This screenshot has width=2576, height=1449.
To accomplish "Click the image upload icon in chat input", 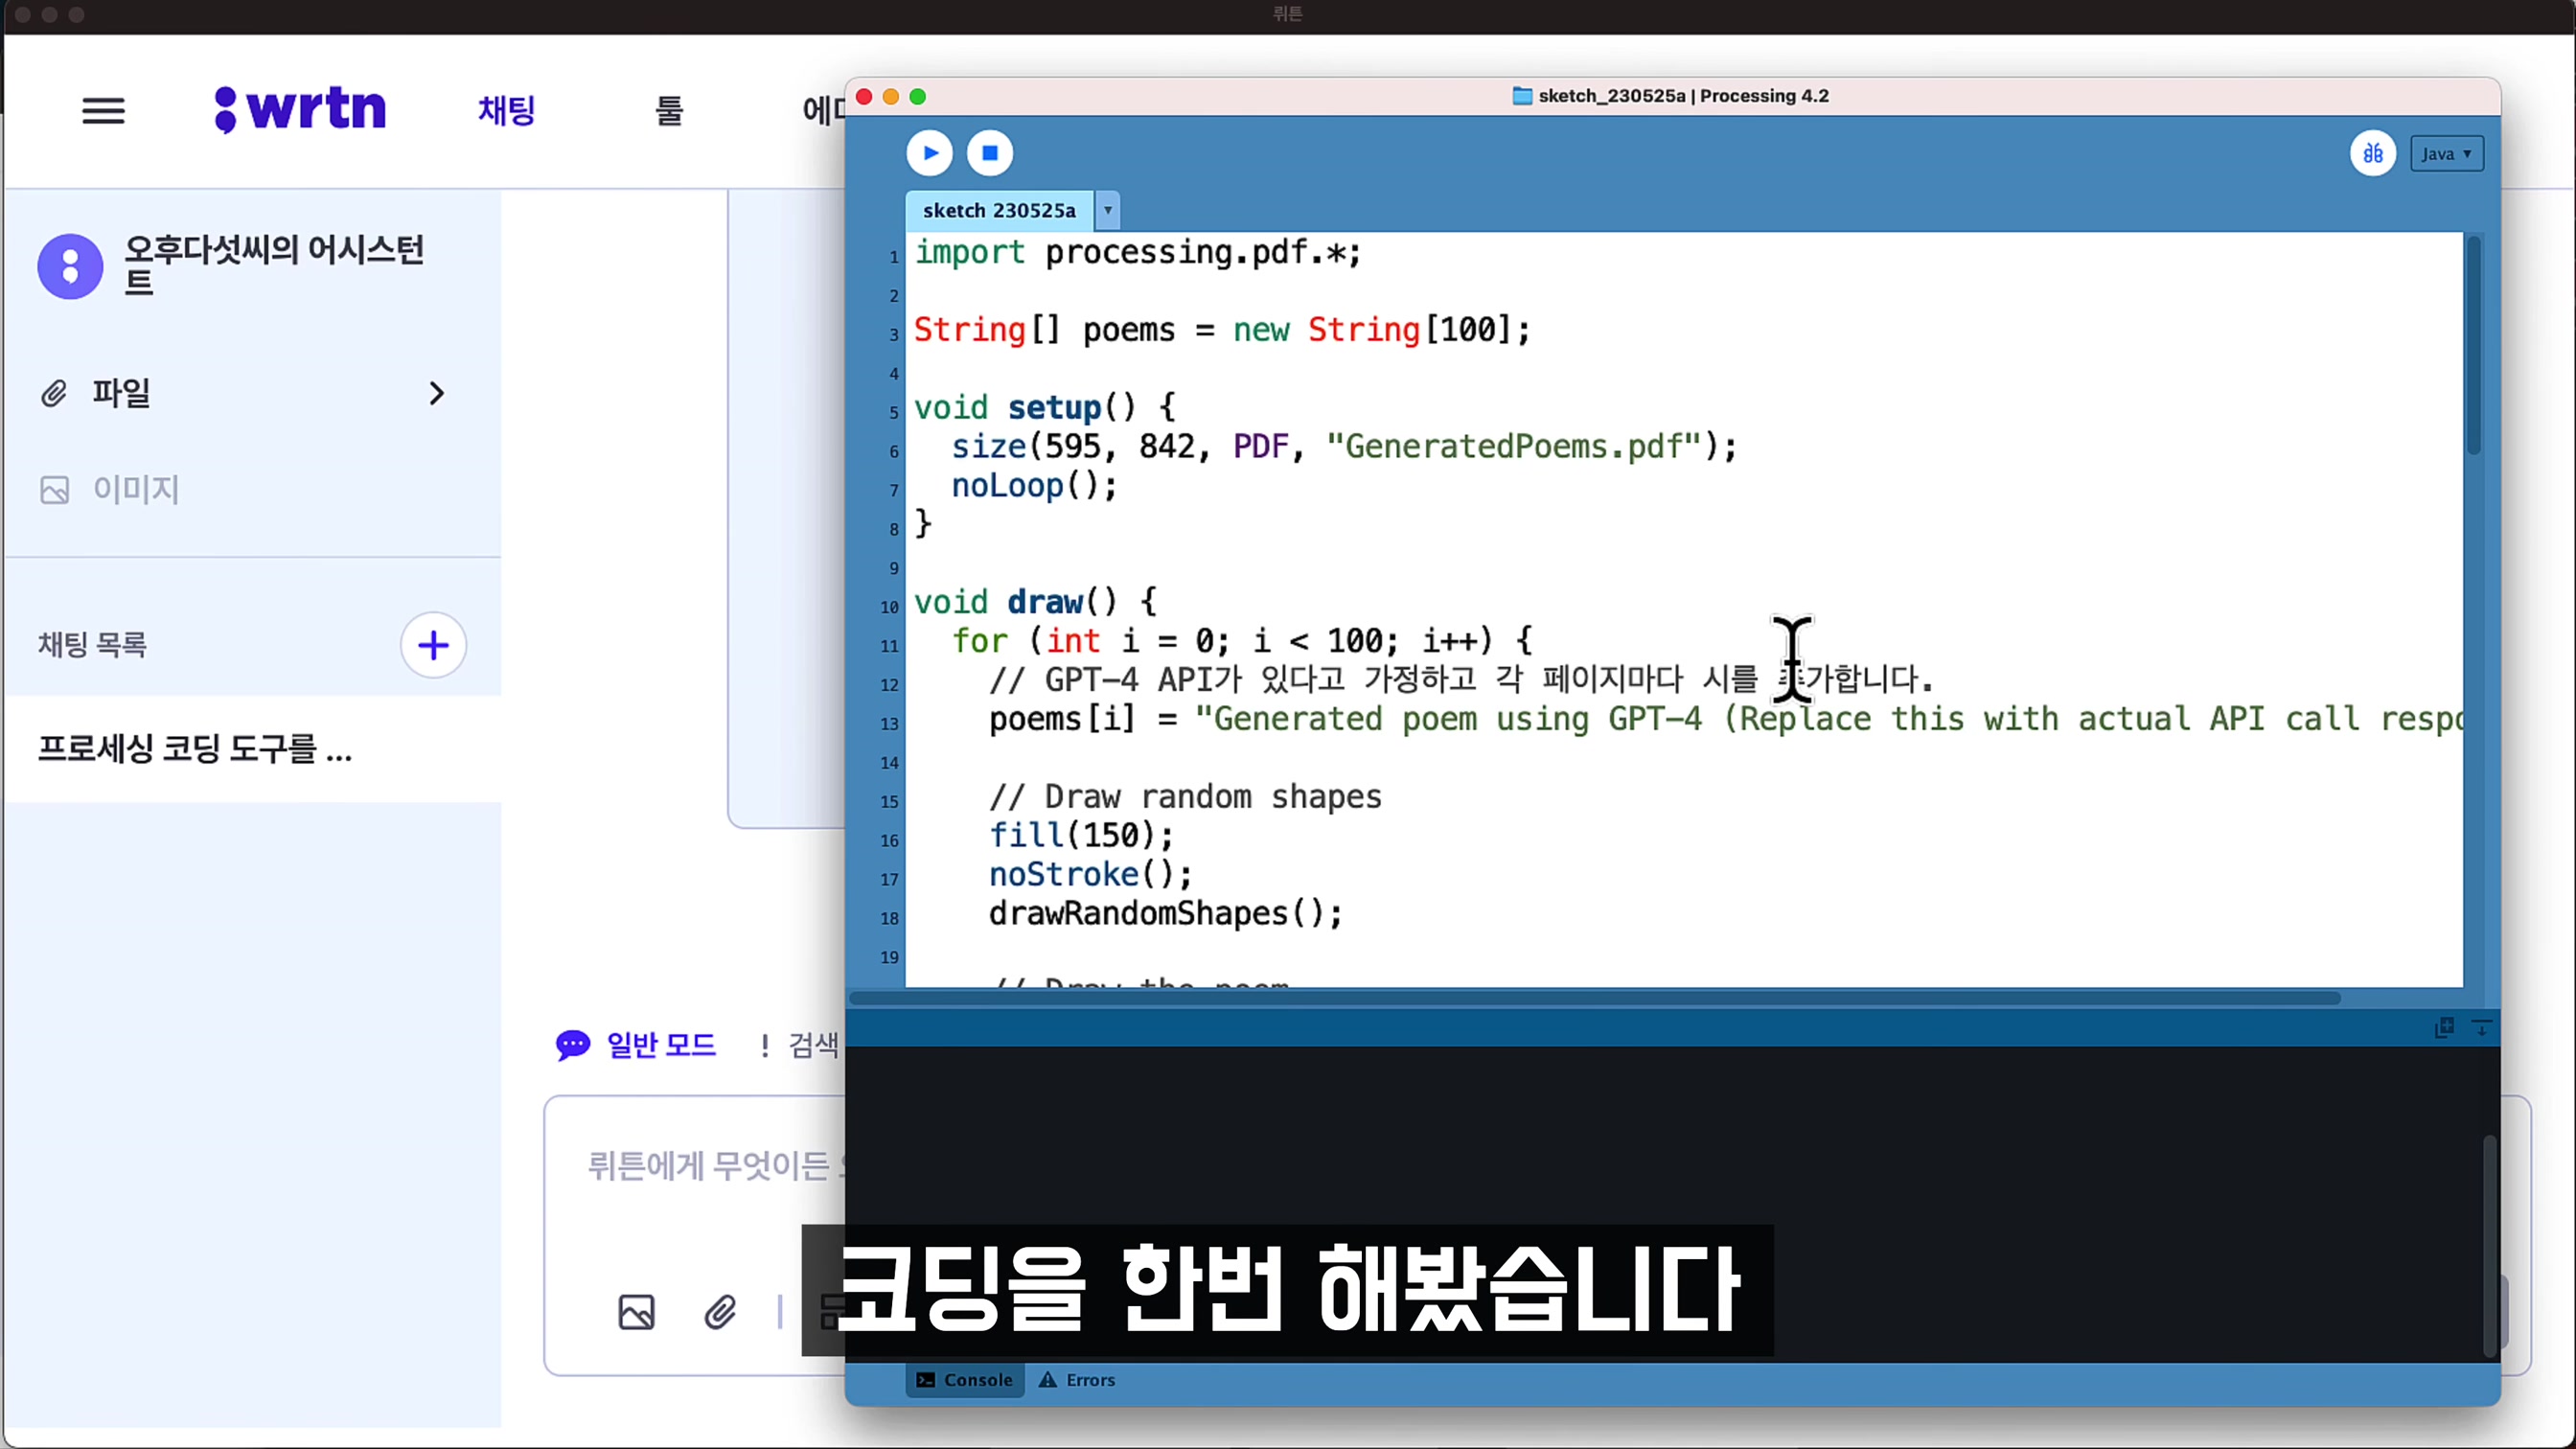I will [636, 1311].
